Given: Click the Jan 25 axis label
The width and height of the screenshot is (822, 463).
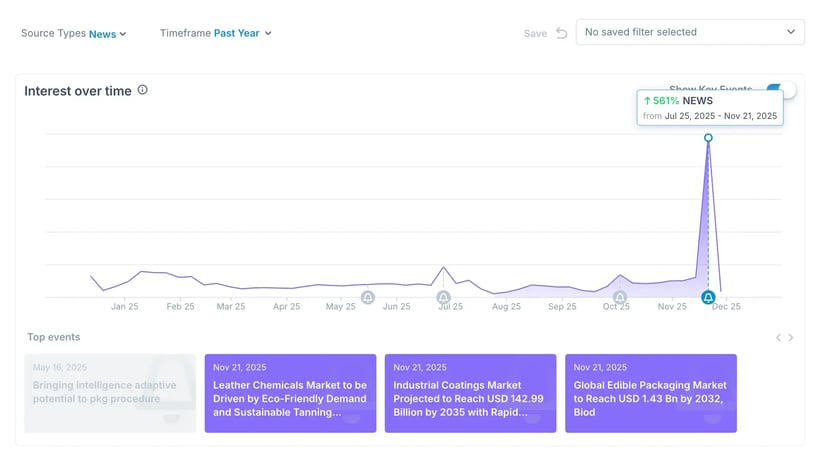Looking at the screenshot, I should [x=125, y=307].
